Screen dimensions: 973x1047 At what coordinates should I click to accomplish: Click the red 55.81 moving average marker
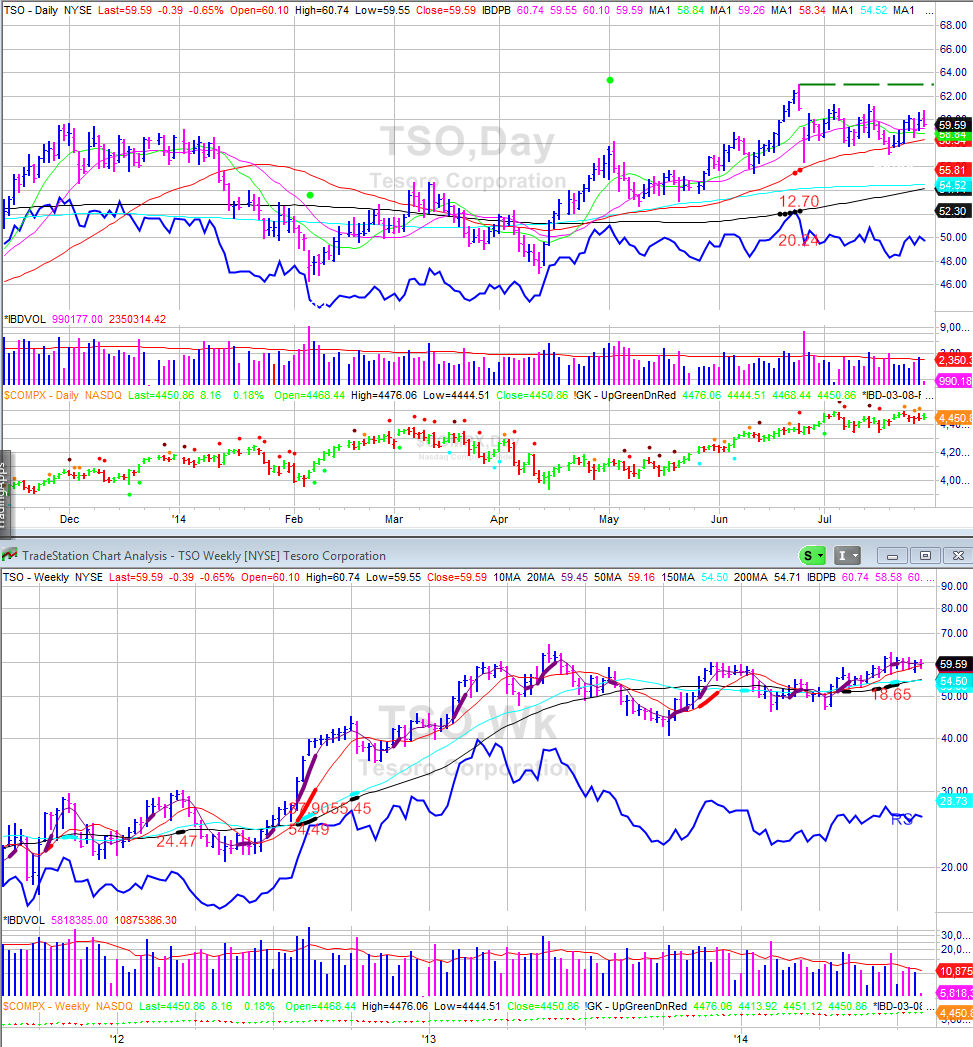tap(953, 170)
